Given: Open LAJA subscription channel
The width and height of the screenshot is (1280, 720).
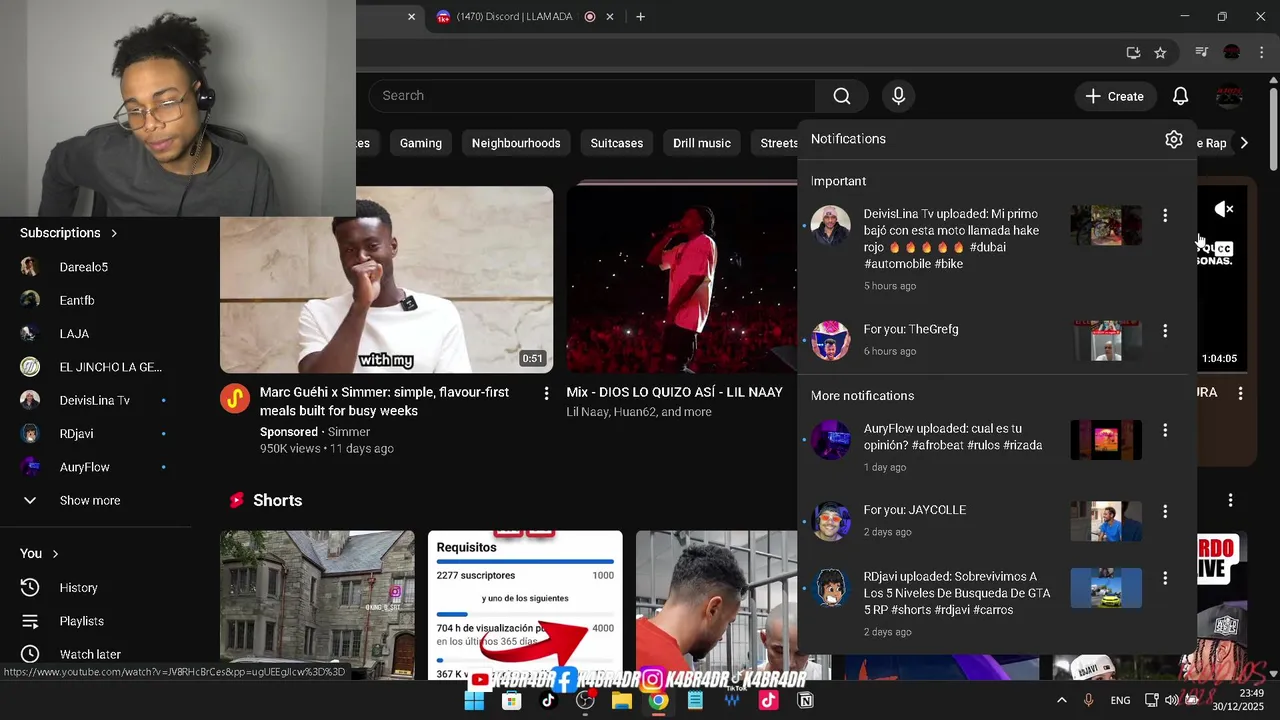Looking at the screenshot, I should click(x=74, y=334).
